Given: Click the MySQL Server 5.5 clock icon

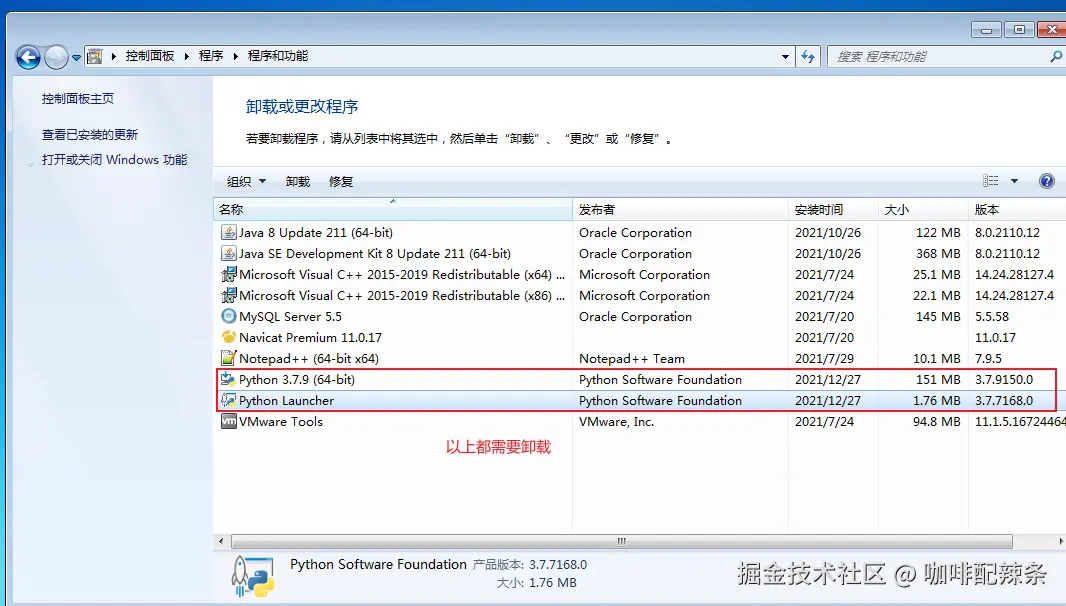Looking at the screenshot, I should 229,316.
